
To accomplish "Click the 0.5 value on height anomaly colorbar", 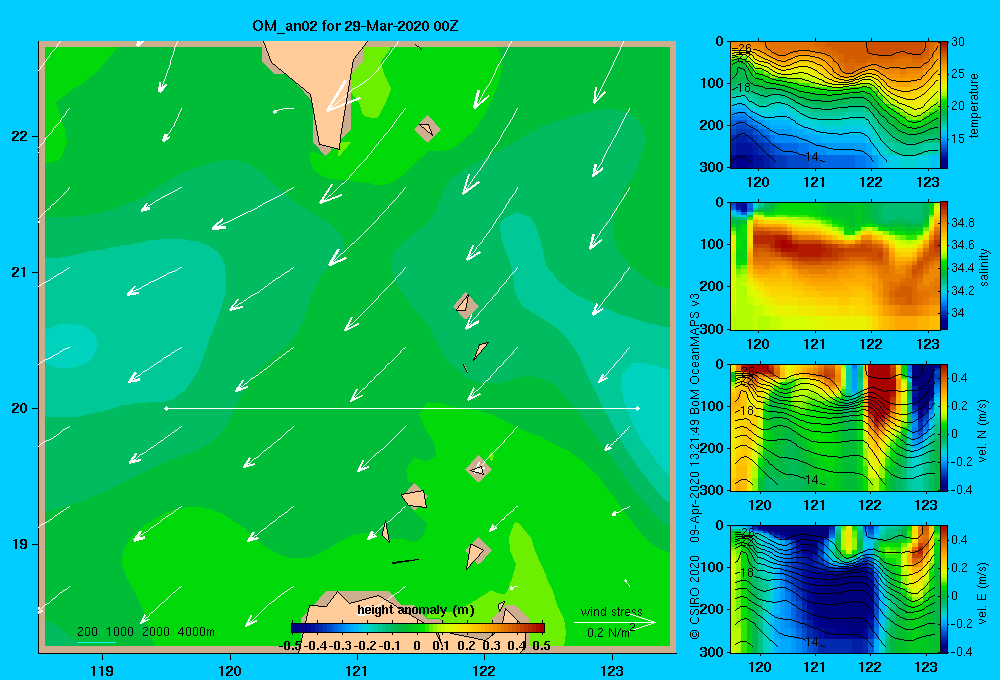I will [x=541, y=646].
